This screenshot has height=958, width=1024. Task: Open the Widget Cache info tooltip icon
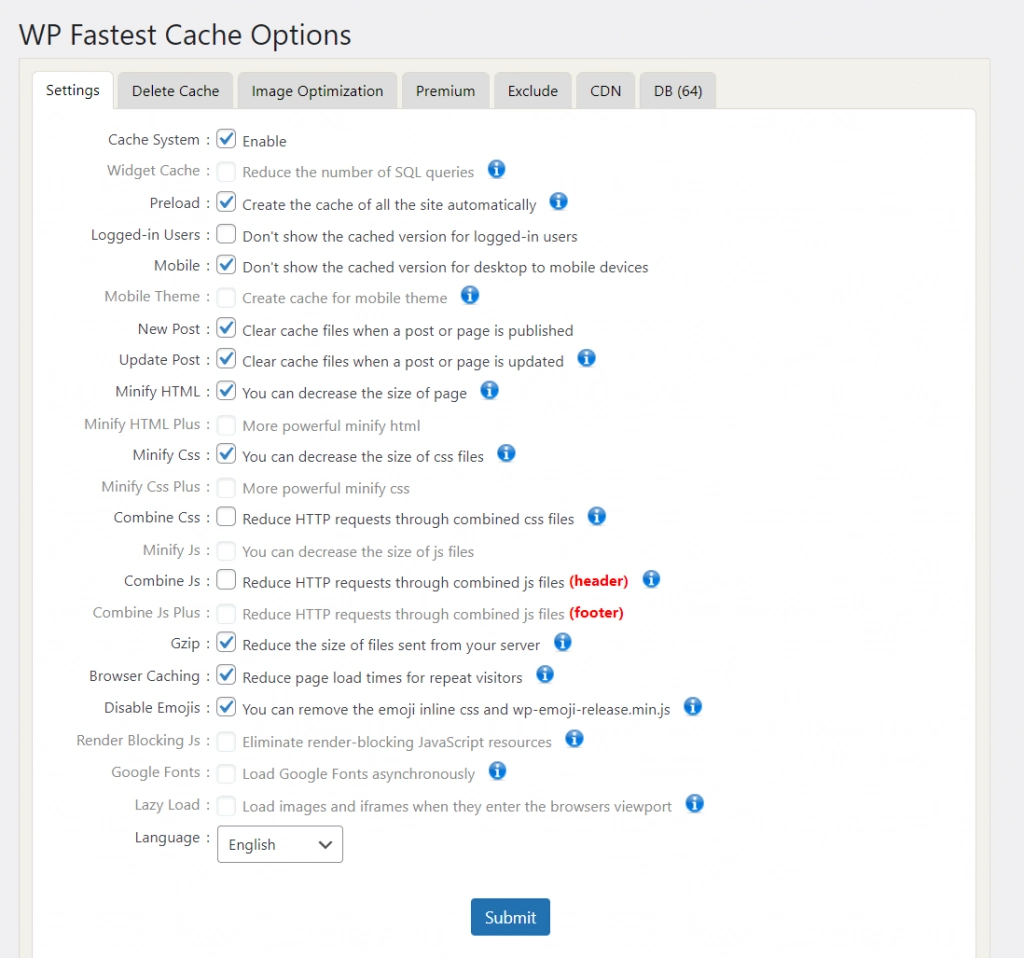pyautogui.click(x=496, y=170)
